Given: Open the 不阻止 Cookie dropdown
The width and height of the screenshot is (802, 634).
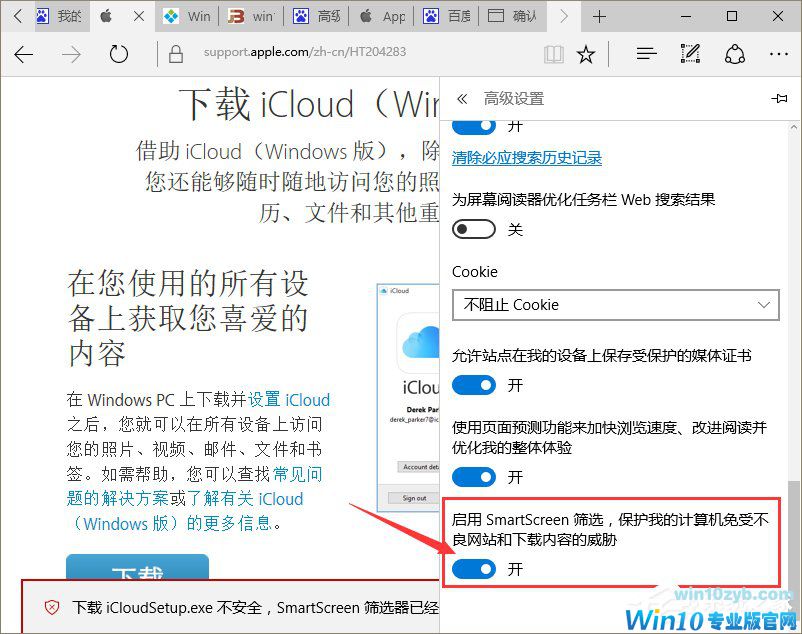Looking at the screenshot, I should point(615,305).
